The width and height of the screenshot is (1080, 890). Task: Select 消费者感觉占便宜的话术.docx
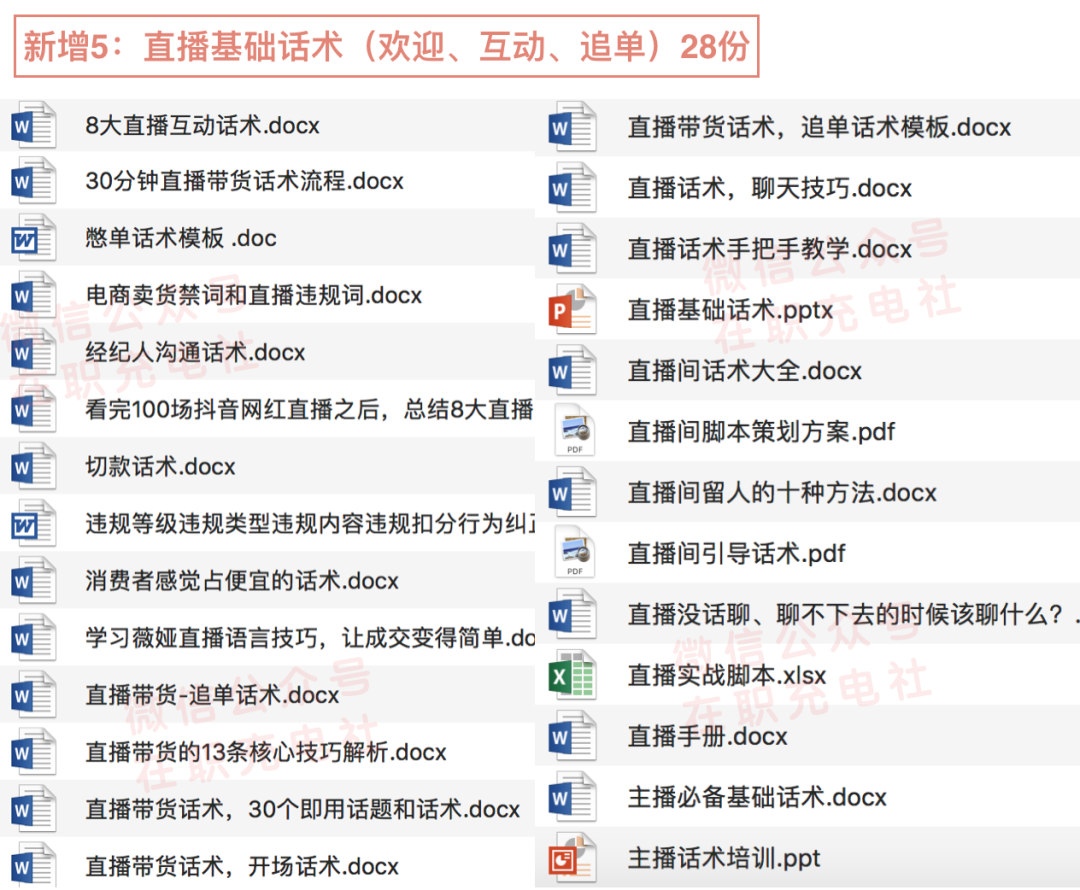tap(243, 581)
